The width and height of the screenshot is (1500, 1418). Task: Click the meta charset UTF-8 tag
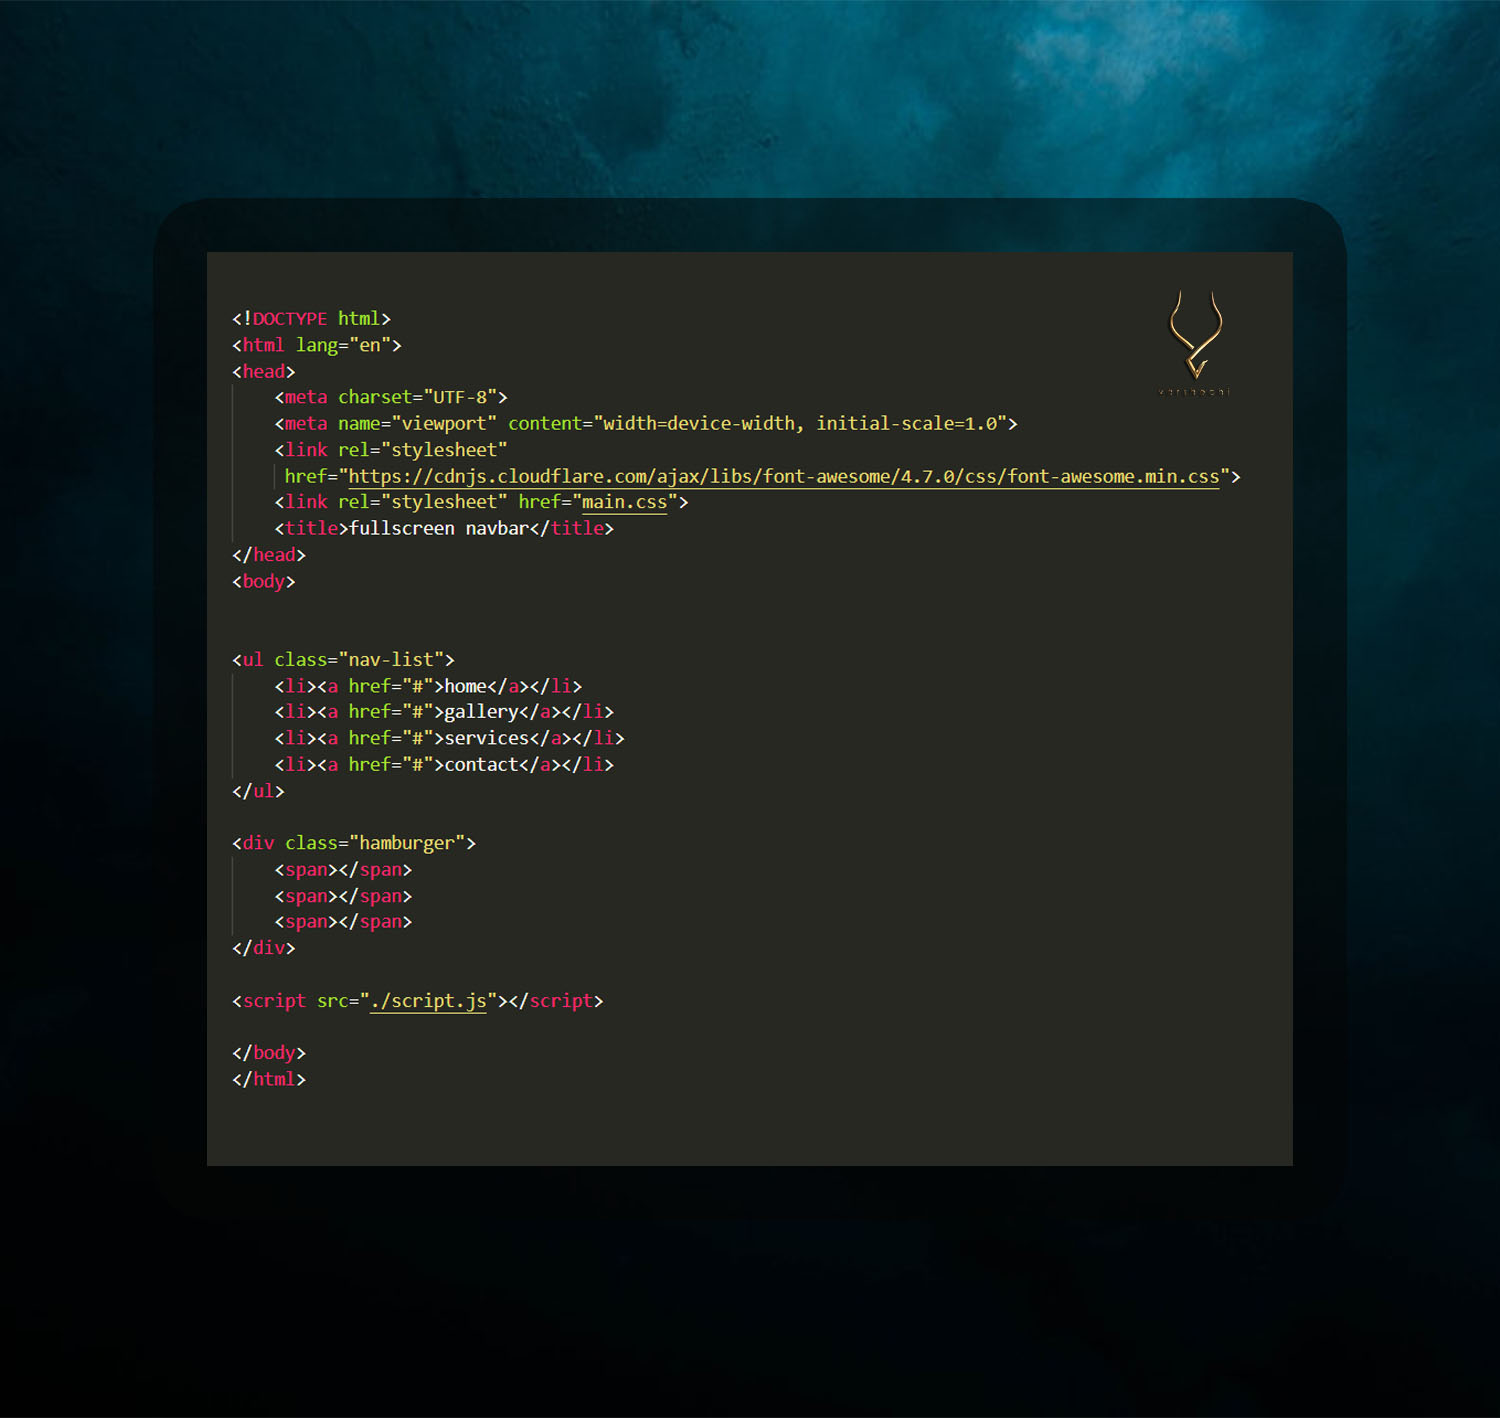(390, 396)
